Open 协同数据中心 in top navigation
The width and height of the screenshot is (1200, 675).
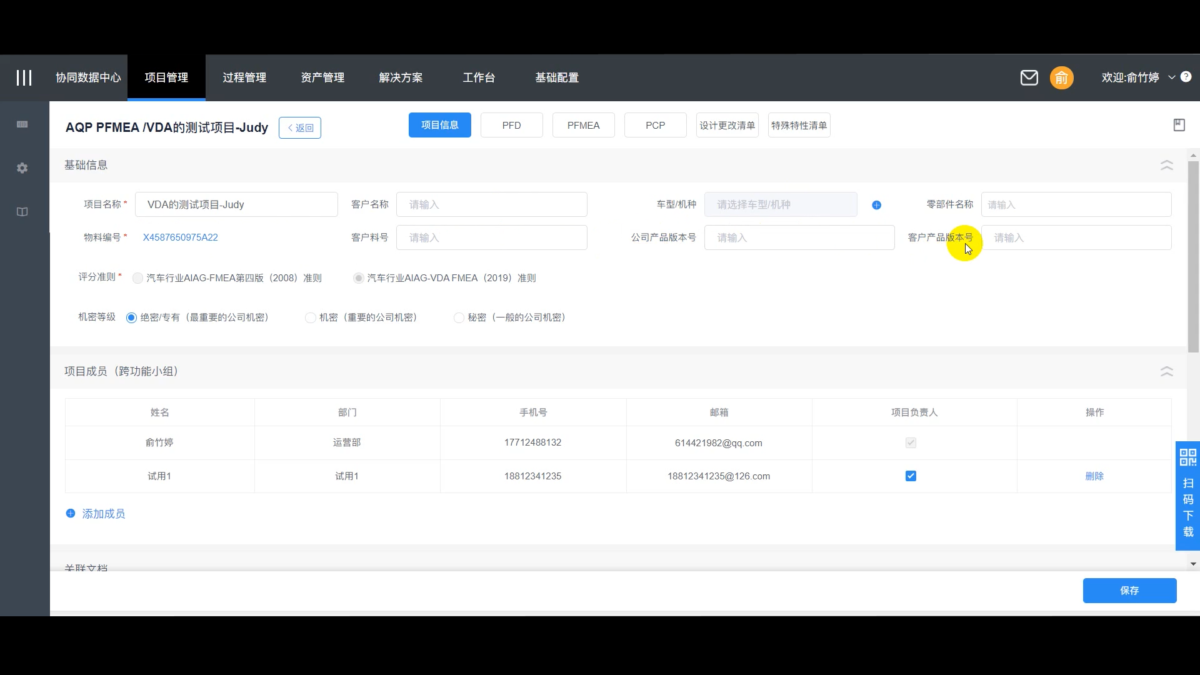(x=88, y=78)
